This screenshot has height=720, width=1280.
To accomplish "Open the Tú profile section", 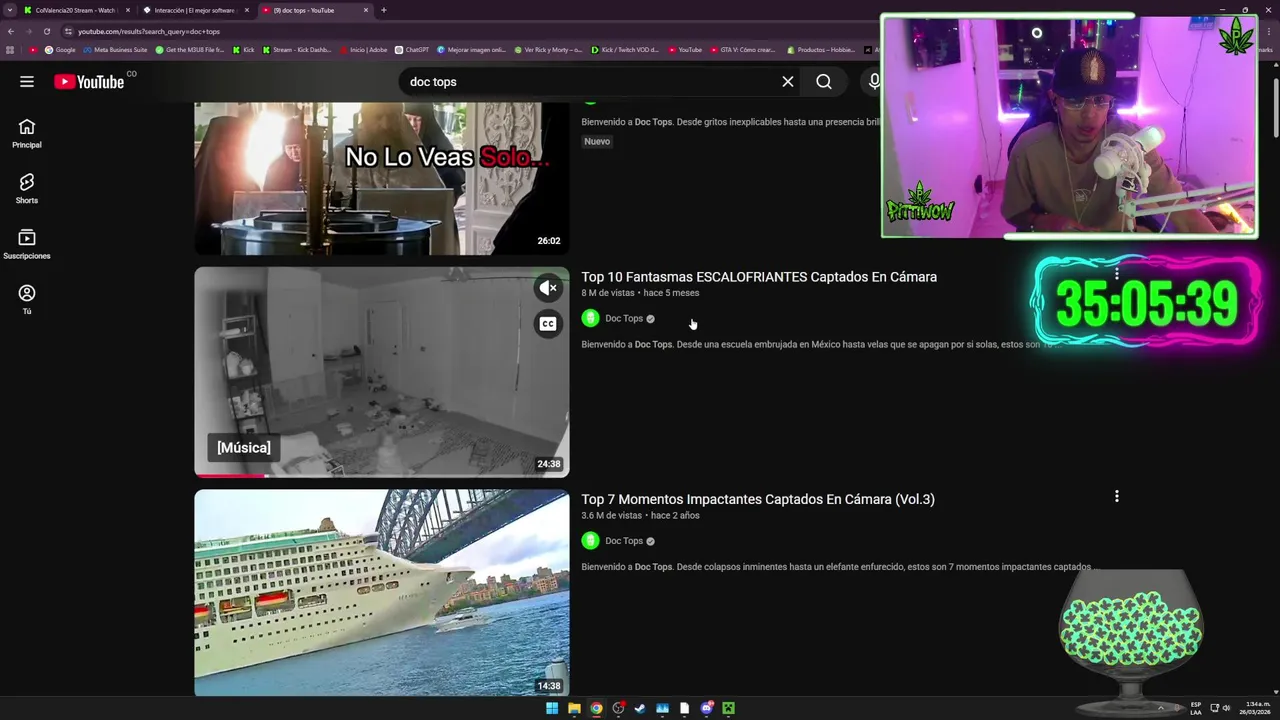I will [27, 300].
